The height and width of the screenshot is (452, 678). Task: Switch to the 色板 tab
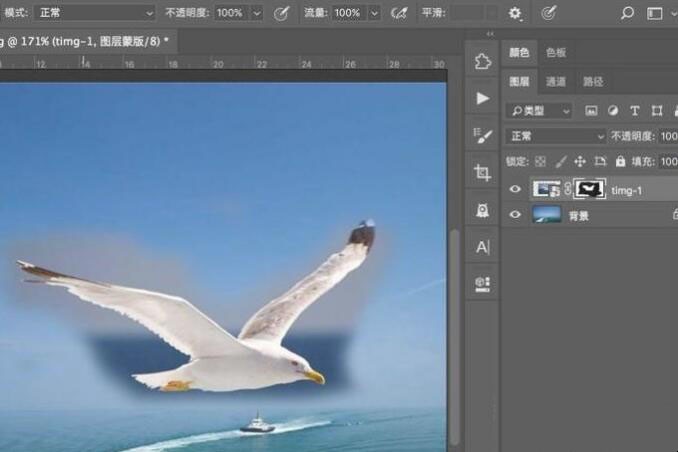click(555, 52)
